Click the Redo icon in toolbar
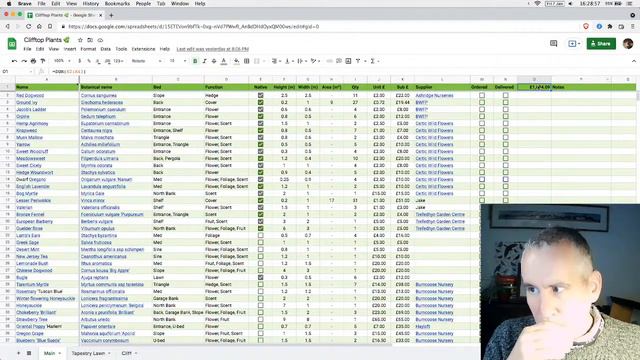 click(x=24, y=61)
